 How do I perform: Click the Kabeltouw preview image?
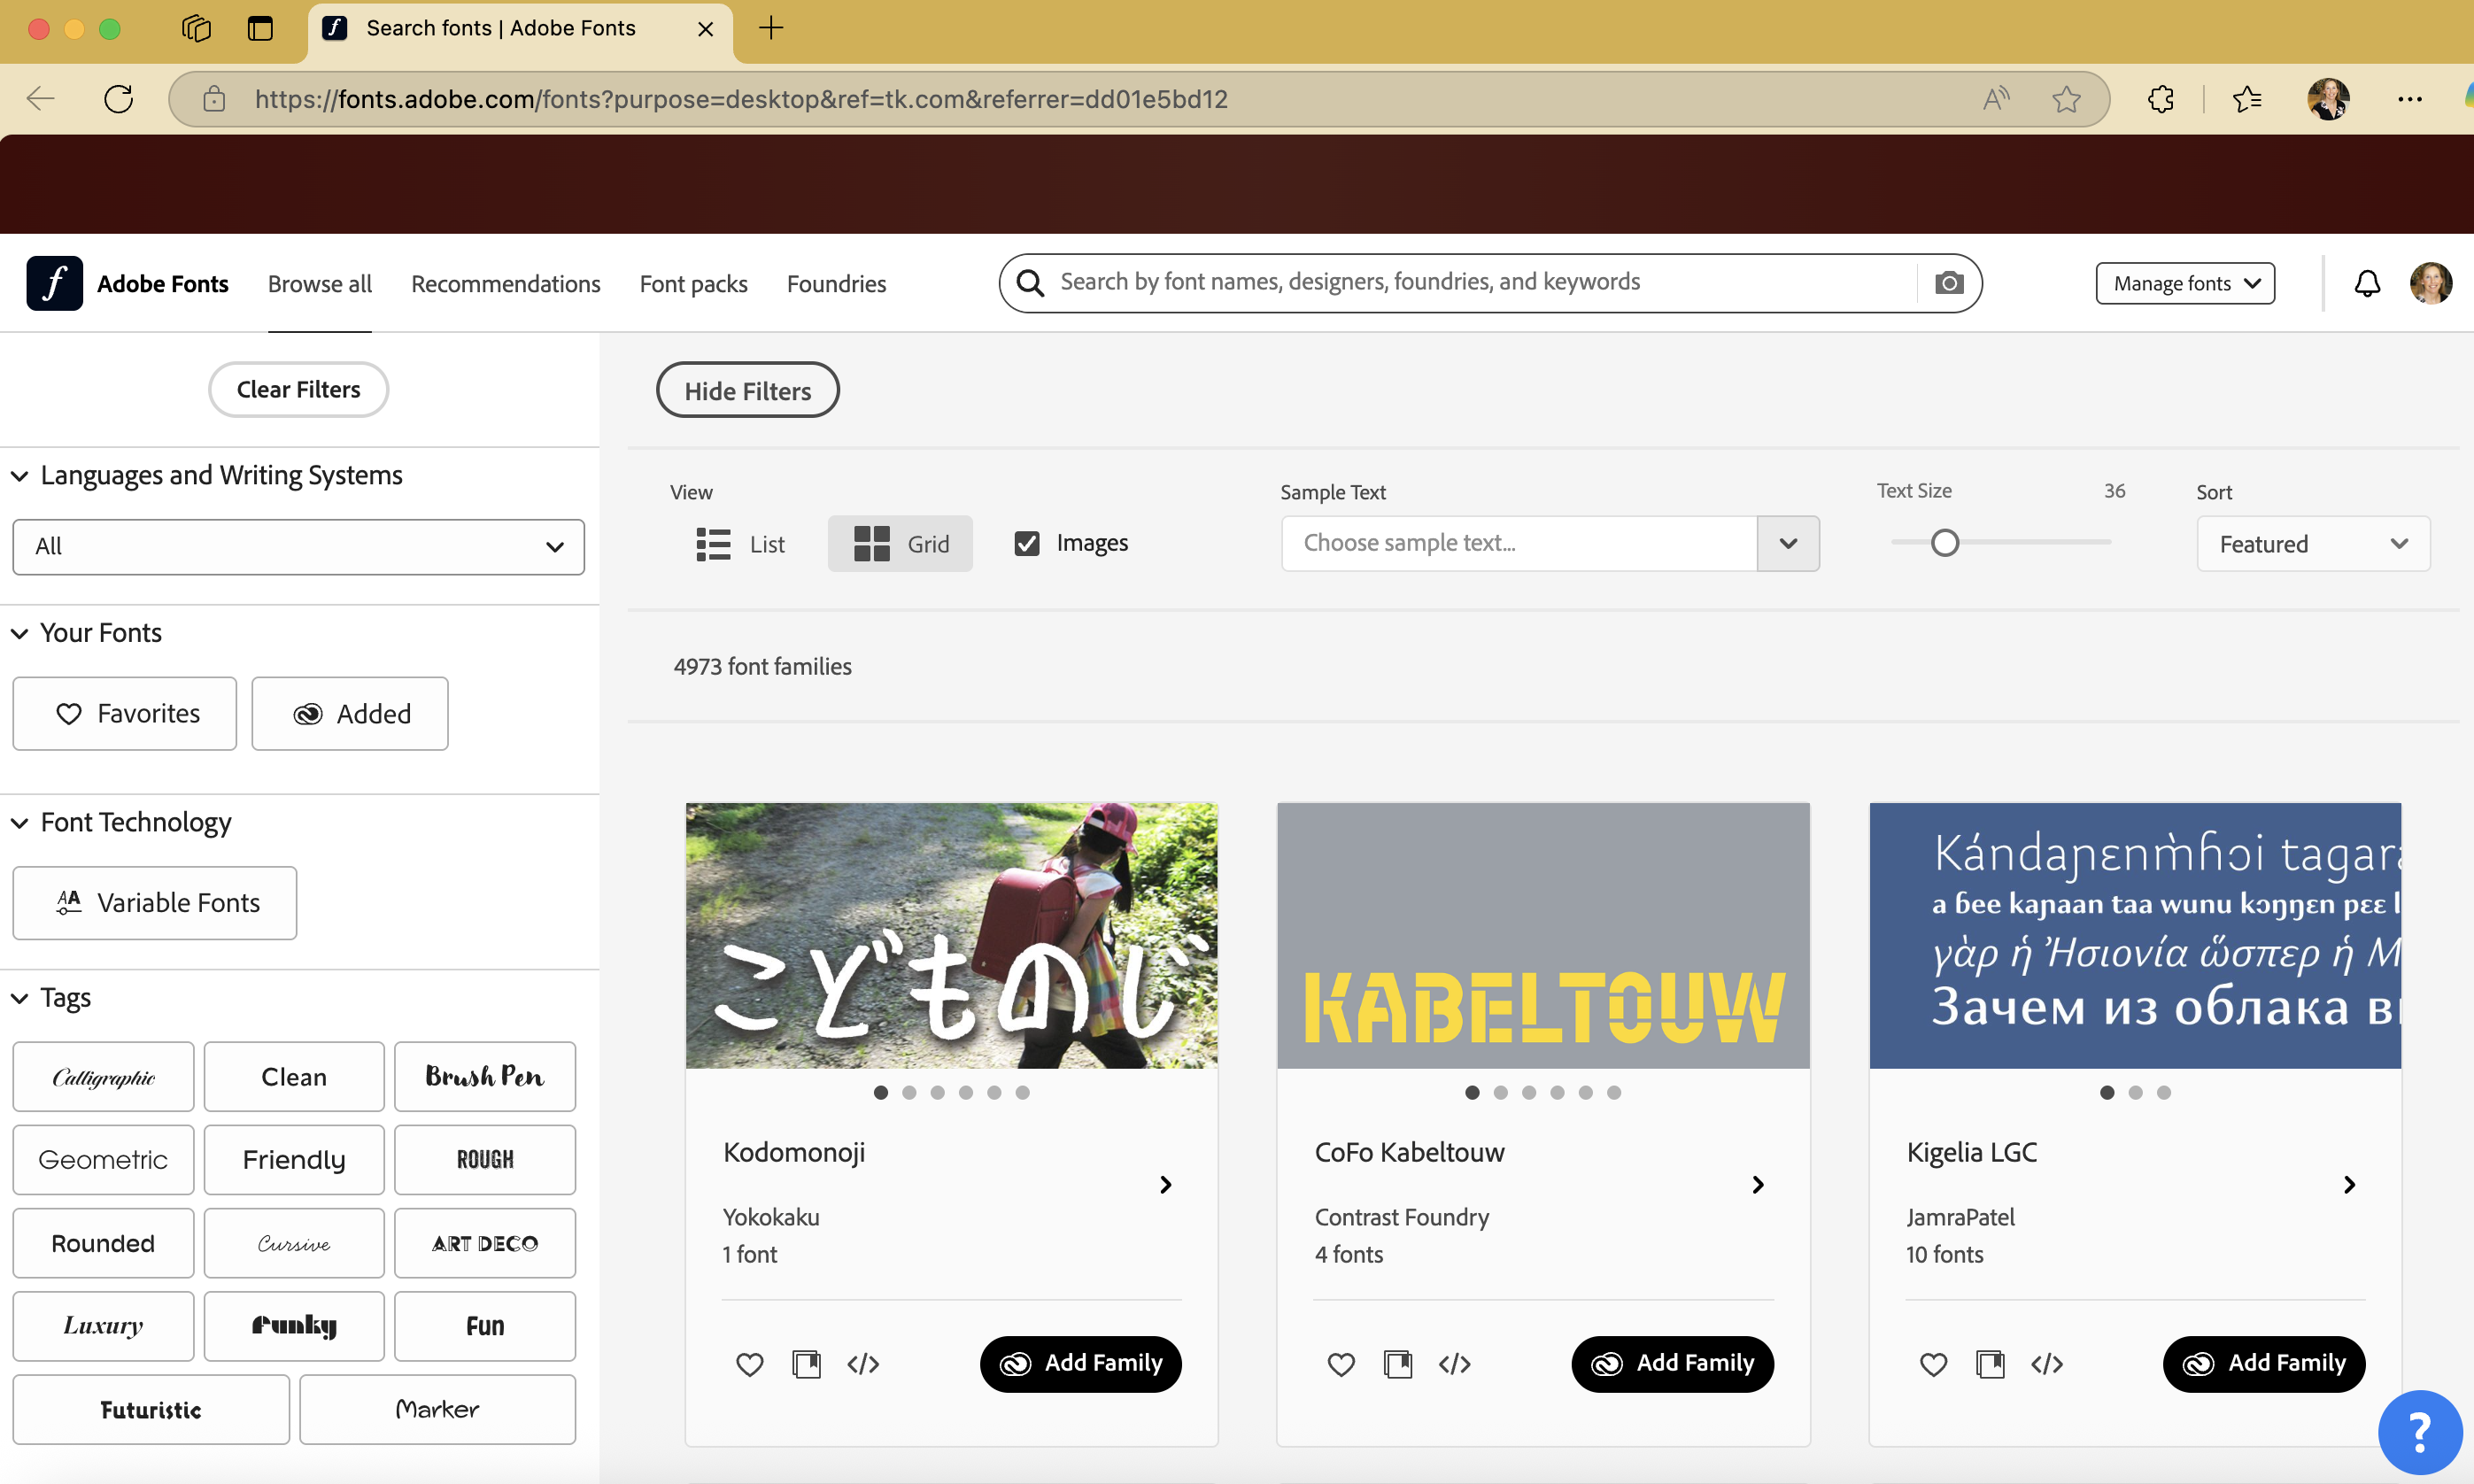pos(1543,935)
